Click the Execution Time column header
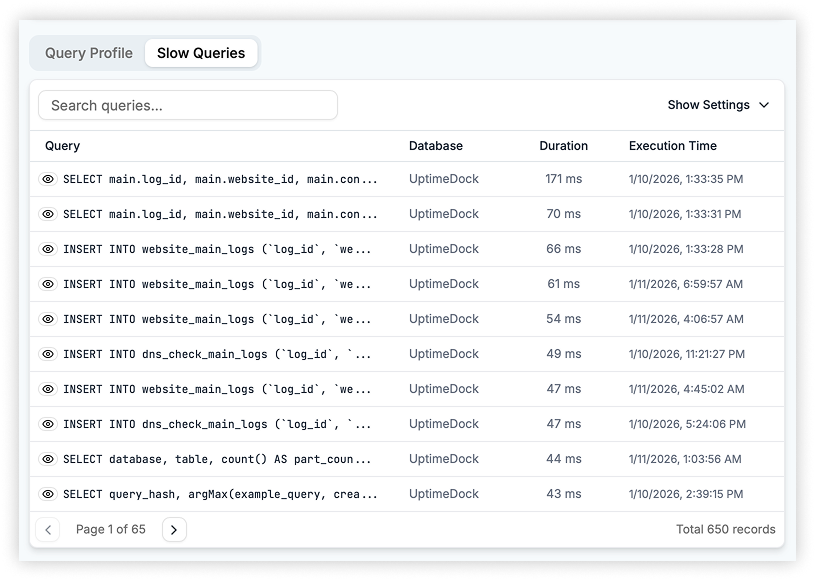The height and width of the screenshot is (581, 816). tap(672, 146)
